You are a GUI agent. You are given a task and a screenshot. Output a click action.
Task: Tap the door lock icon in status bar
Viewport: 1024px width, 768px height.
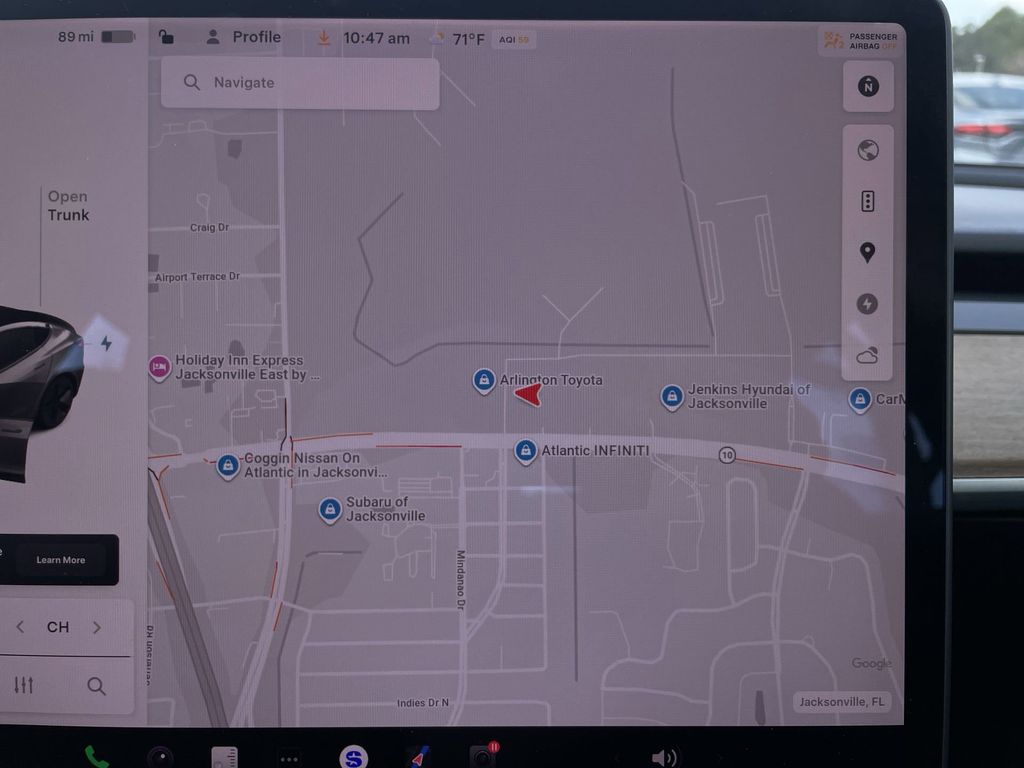click(x=166, y=37)
